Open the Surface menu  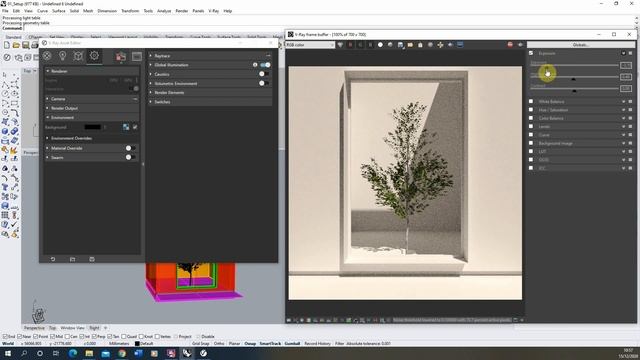click(x=58, y=11)
